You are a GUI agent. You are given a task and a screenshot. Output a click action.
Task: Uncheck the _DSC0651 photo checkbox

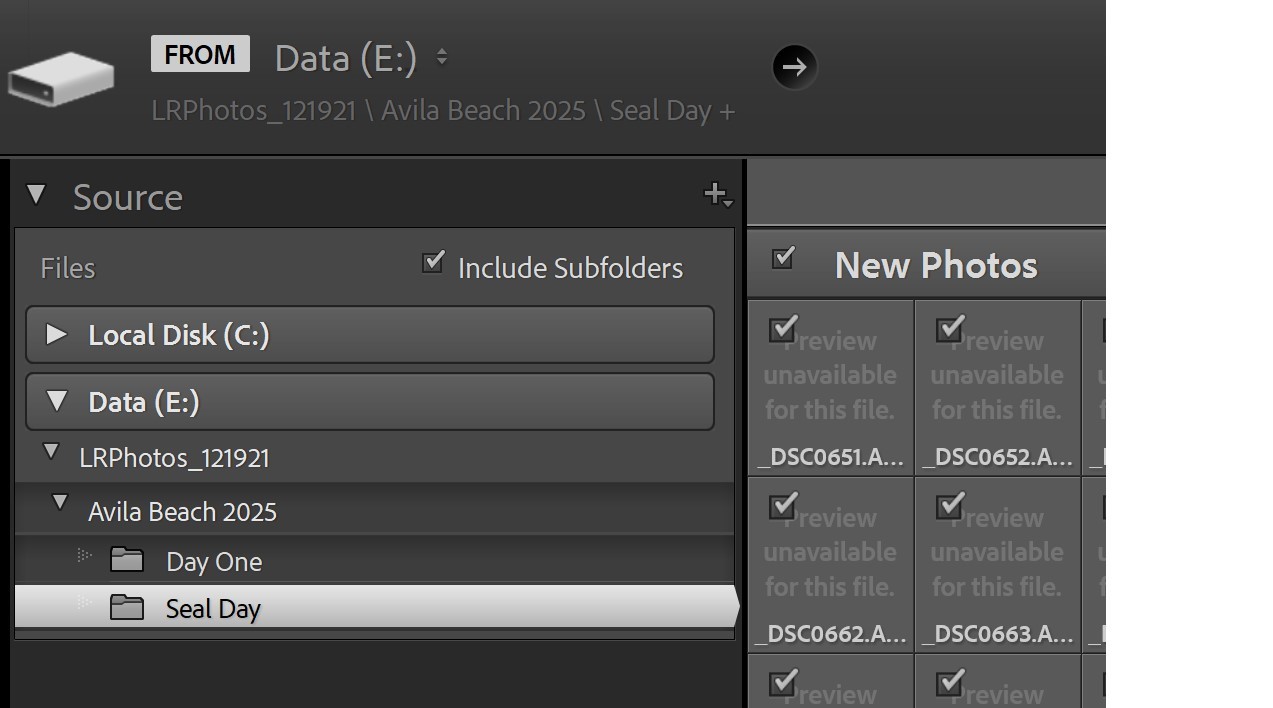[783, 328]
